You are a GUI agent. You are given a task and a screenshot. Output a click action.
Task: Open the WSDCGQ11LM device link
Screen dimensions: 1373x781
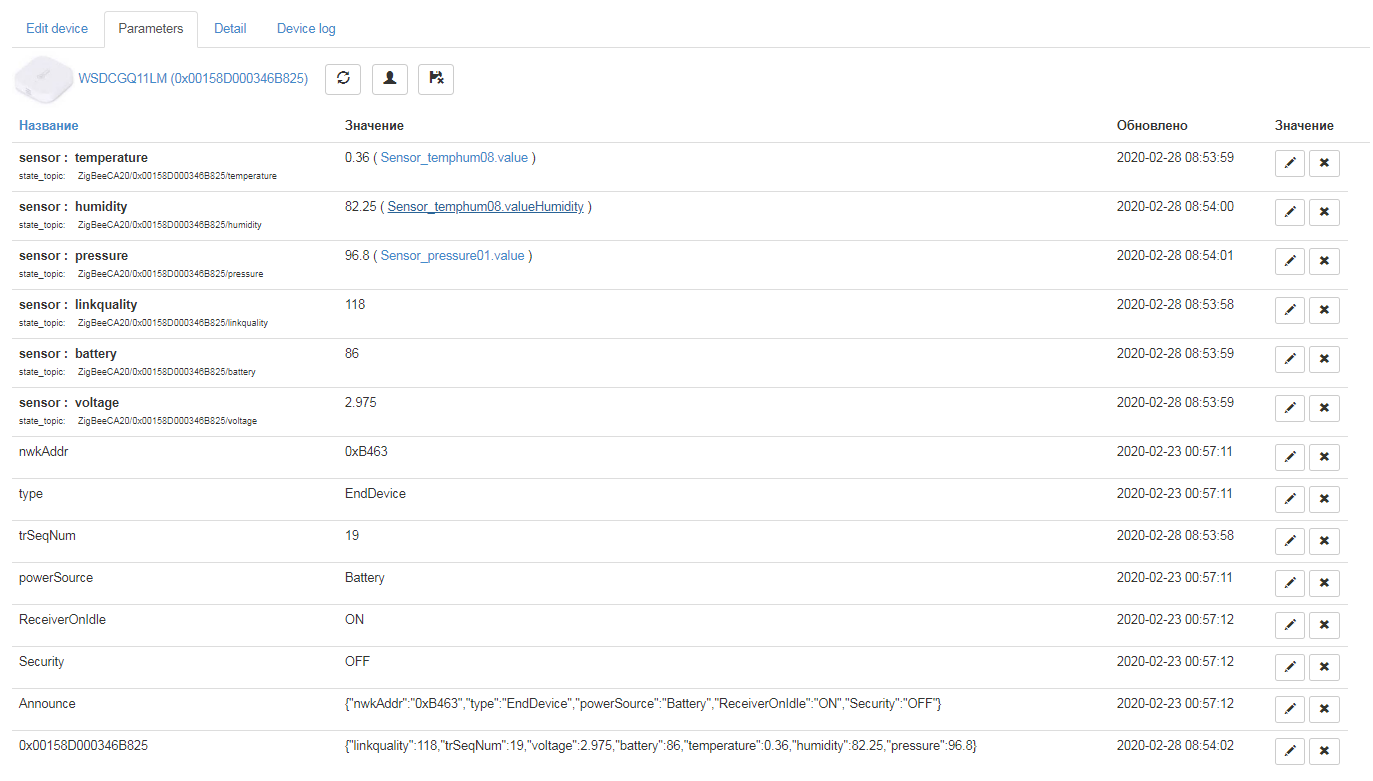193,78
